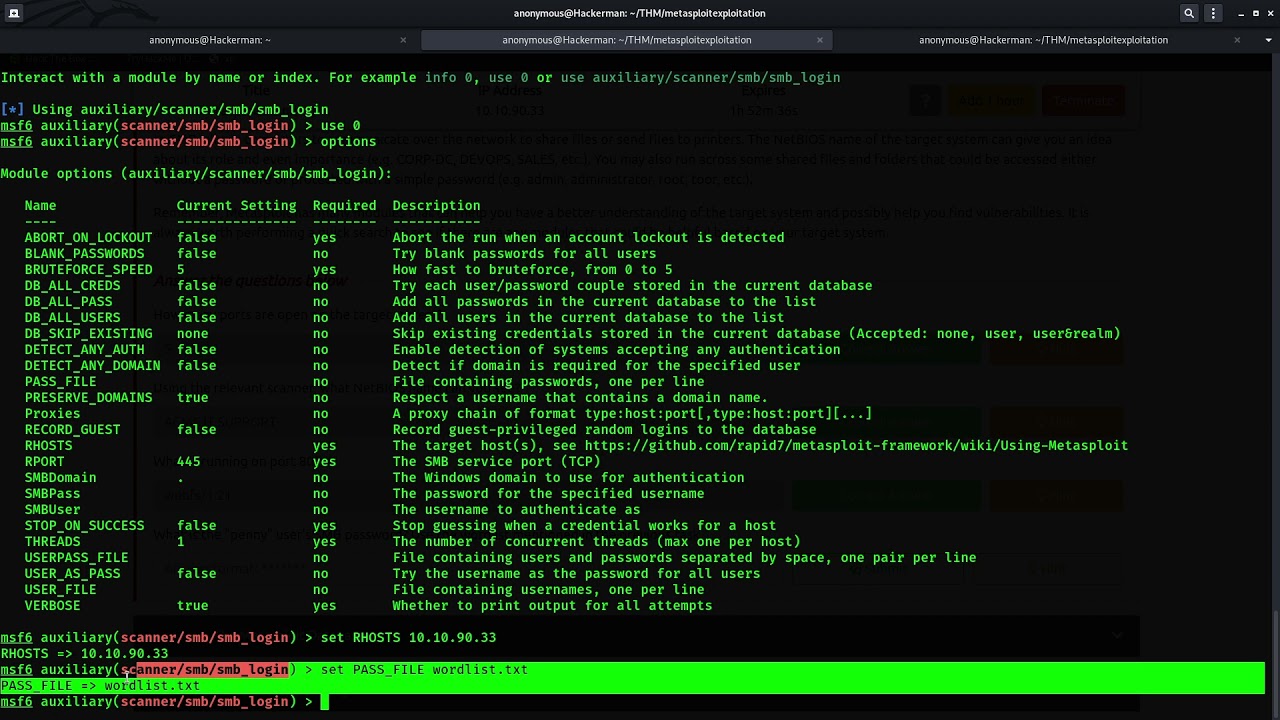1280x720 pixels.
Task: Close the middle metasploitexploitation tab
Action: point(820,40)
